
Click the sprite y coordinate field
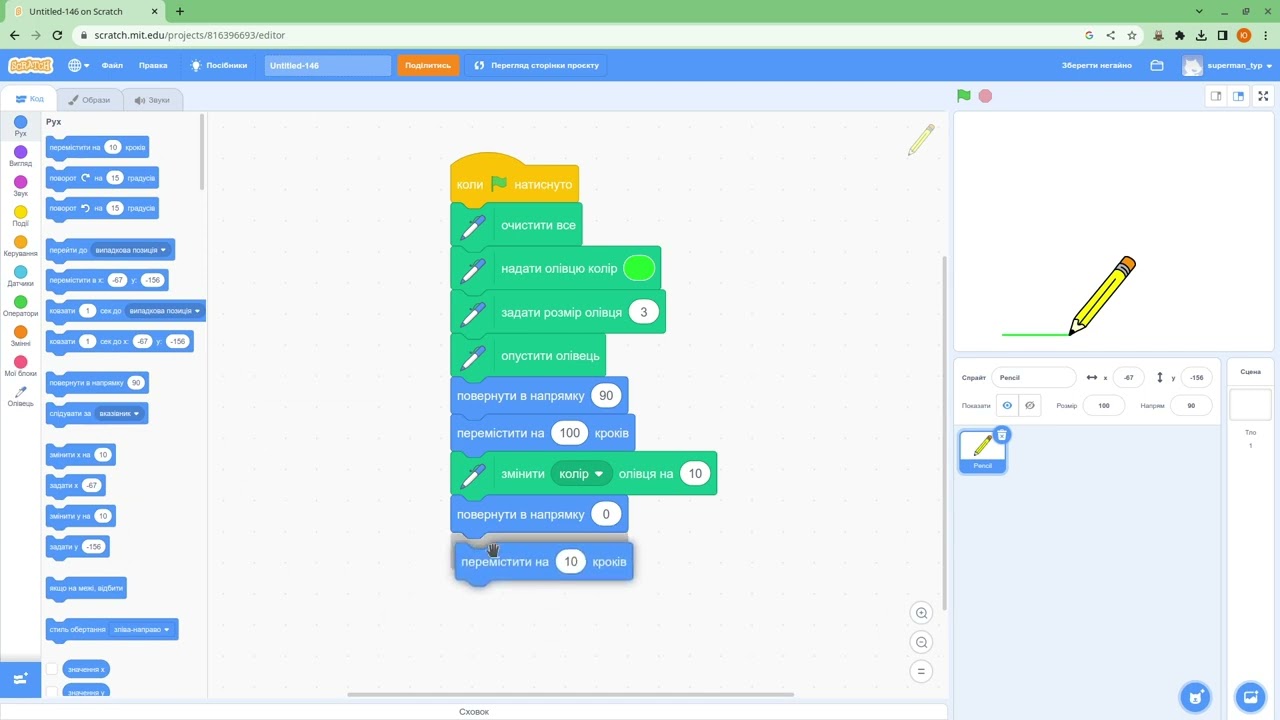click(x=1196, y=378)
